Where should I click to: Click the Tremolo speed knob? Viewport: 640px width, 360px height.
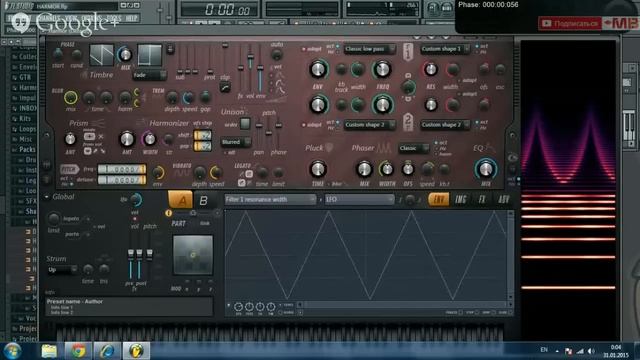[188, 98]
